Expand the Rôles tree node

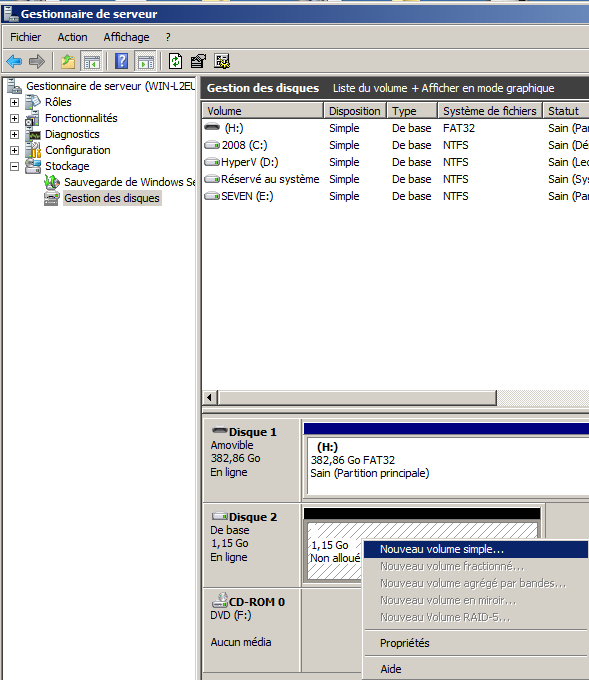[x=14, y=102]
